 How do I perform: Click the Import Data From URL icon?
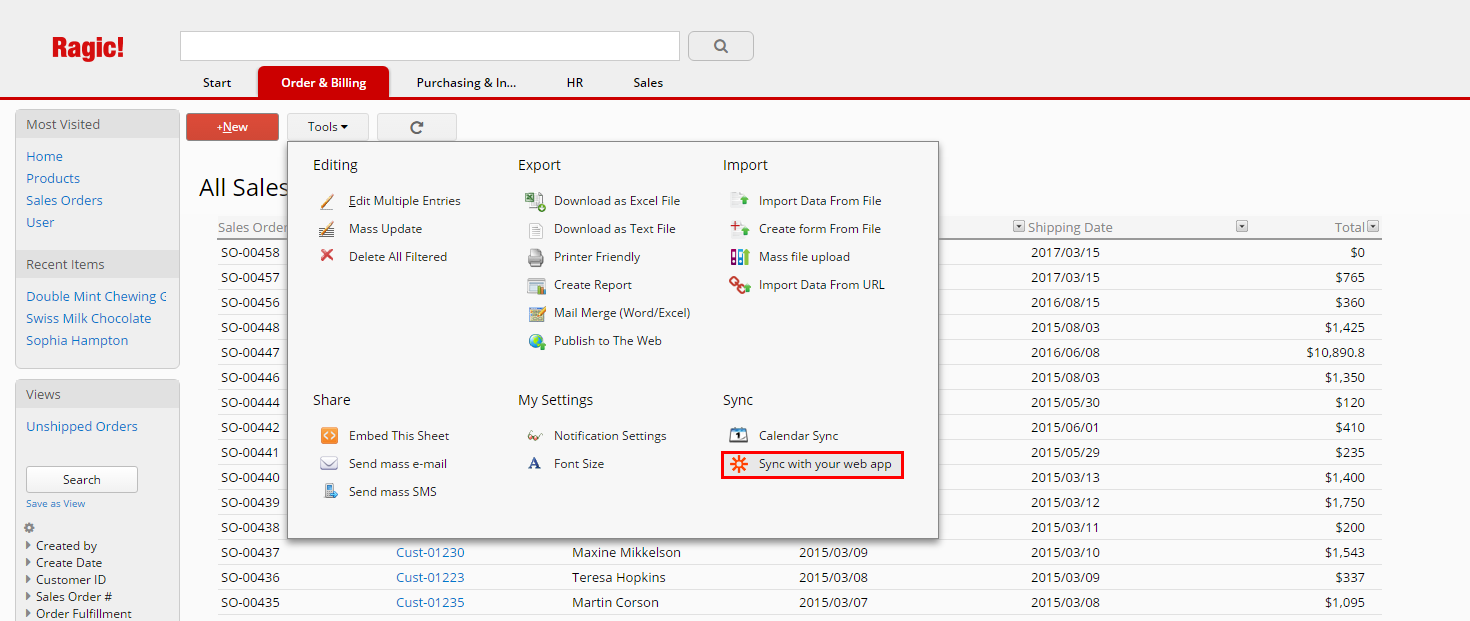(739, 285)
